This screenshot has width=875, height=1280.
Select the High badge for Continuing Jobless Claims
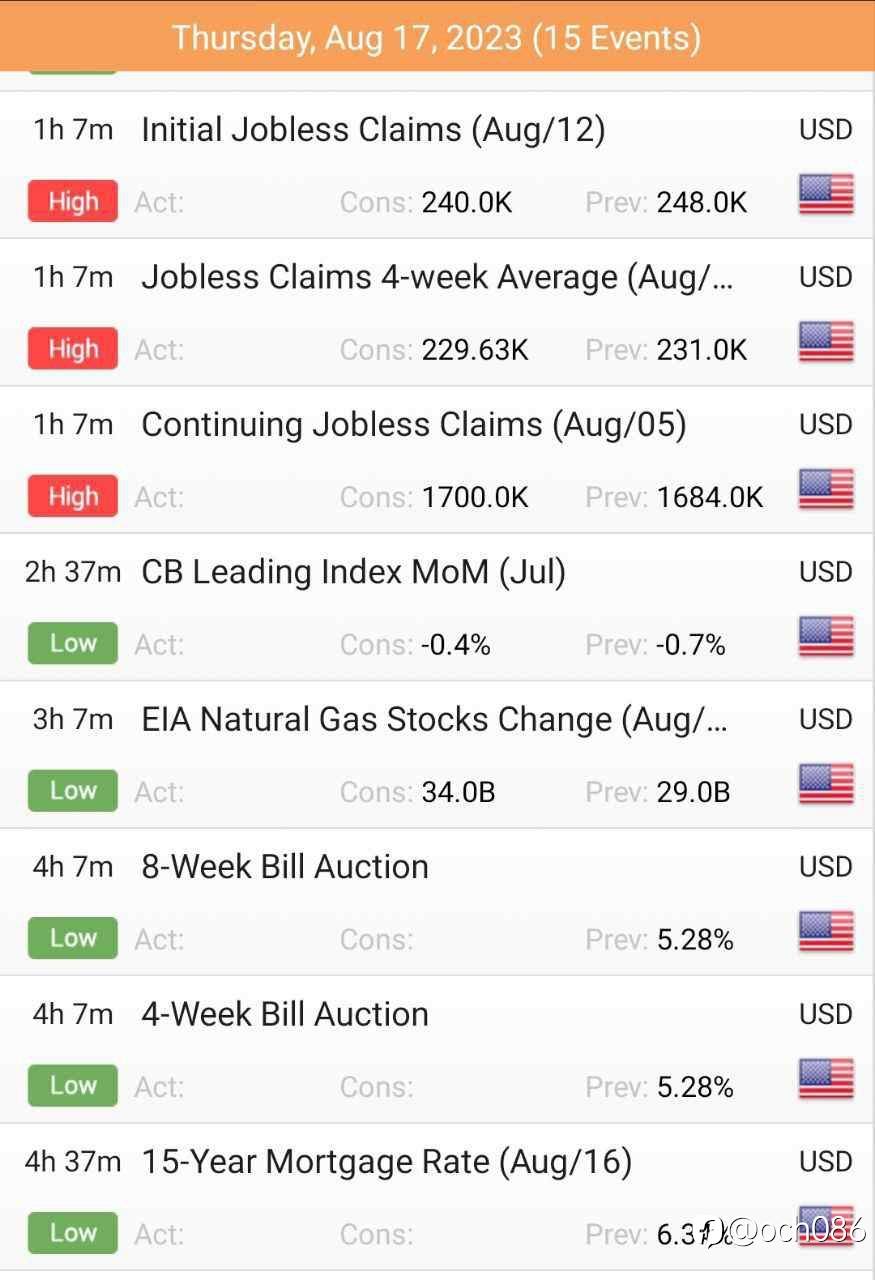pos(73,496)
